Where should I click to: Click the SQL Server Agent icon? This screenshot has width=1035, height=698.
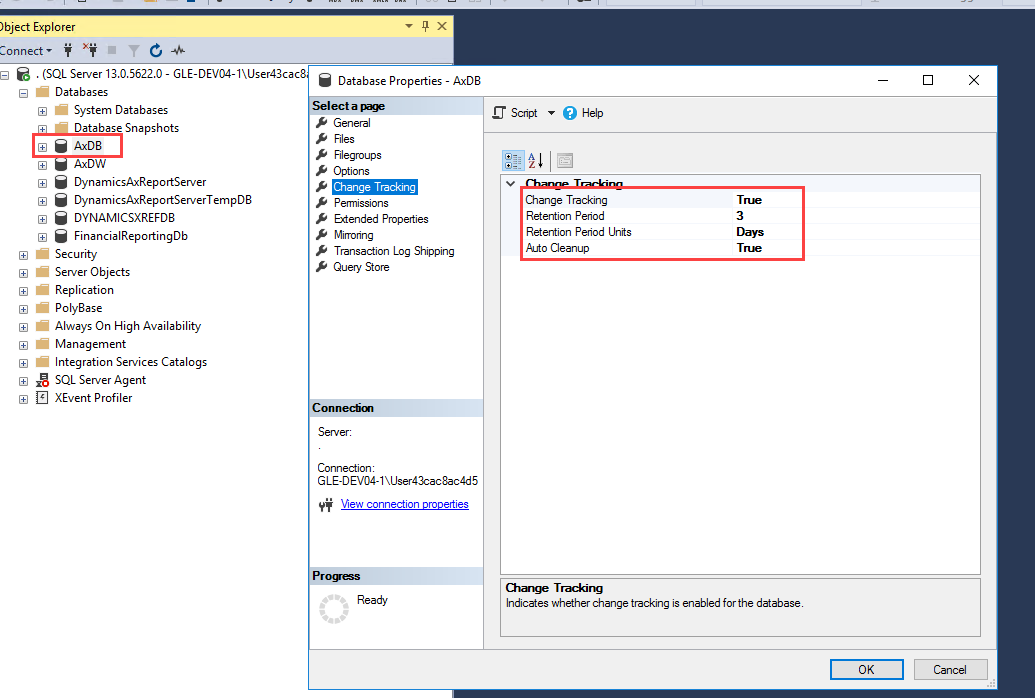click(42, 380)
